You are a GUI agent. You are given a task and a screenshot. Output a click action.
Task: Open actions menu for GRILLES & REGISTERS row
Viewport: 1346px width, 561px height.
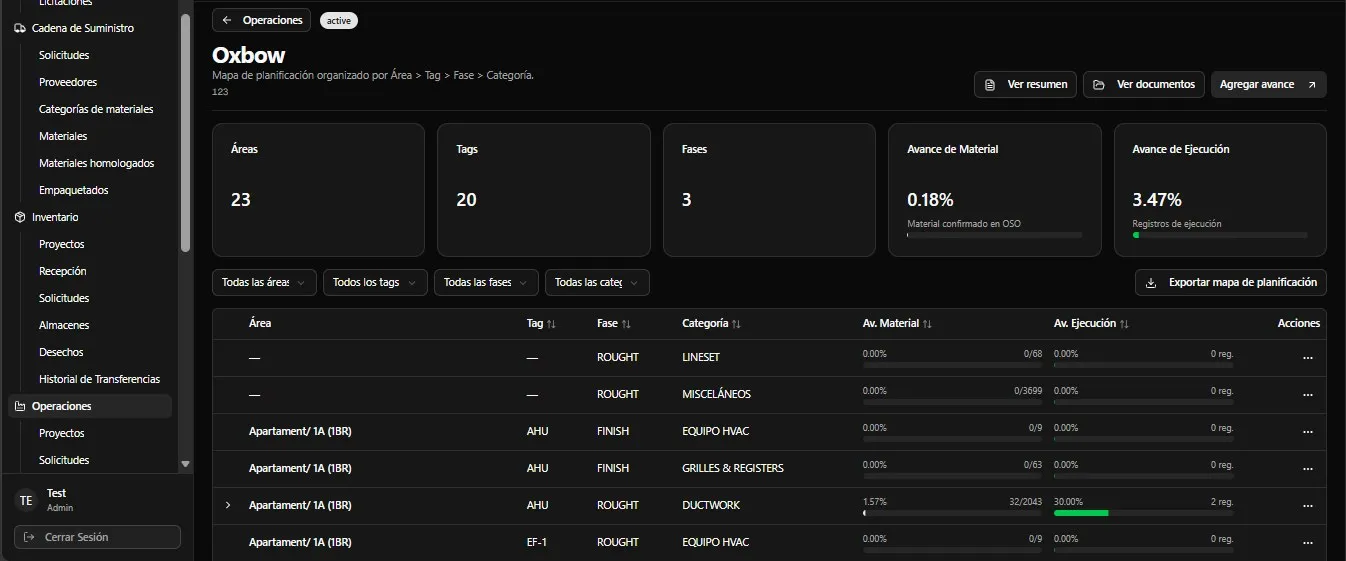pos(1308,469)
